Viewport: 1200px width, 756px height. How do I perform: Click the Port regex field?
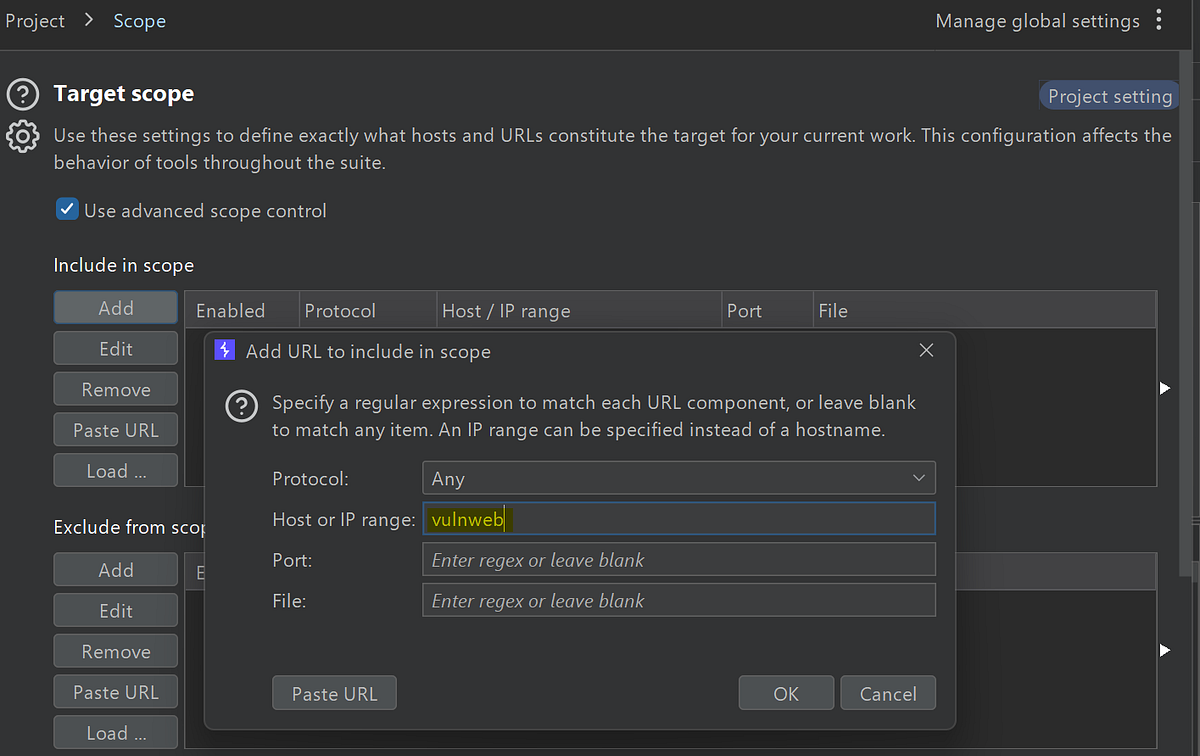click(679, 559)
